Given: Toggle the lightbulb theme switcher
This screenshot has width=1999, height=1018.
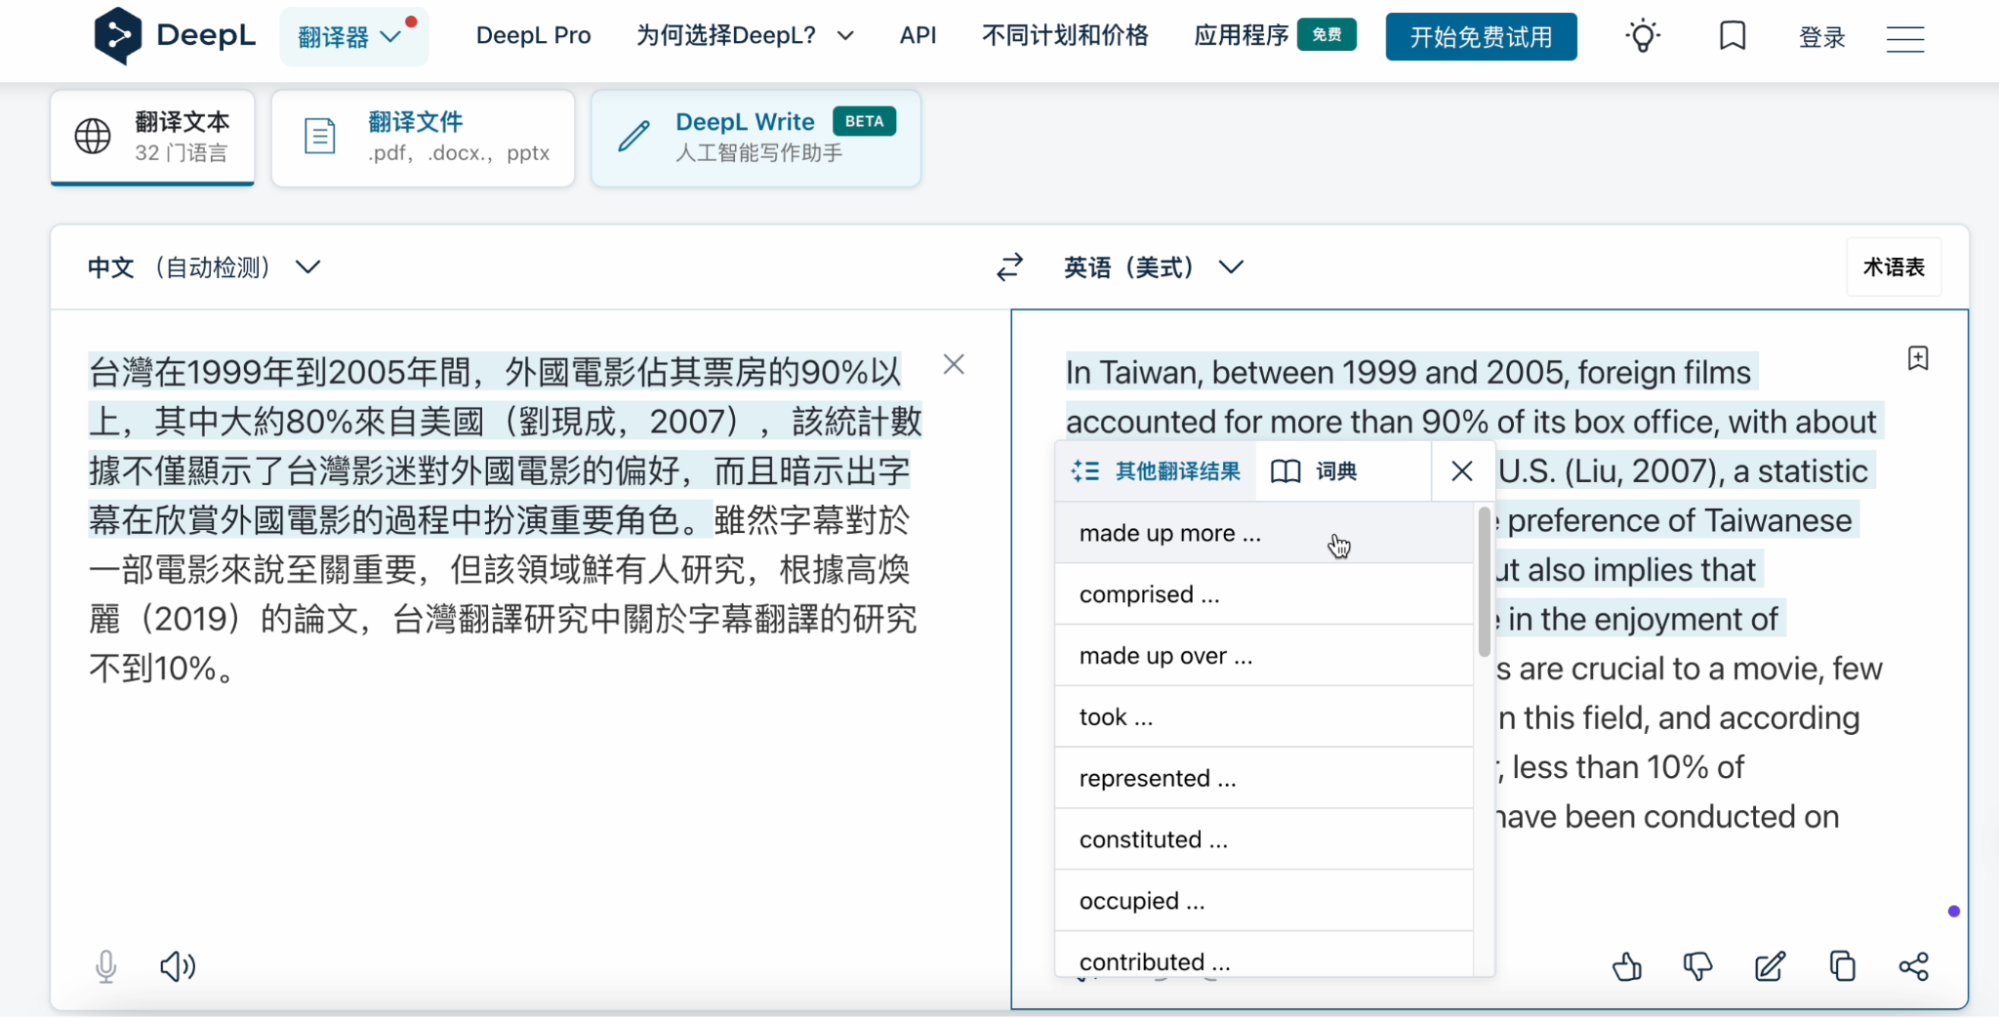Looking at the screenshot, I should point(1641,36).
